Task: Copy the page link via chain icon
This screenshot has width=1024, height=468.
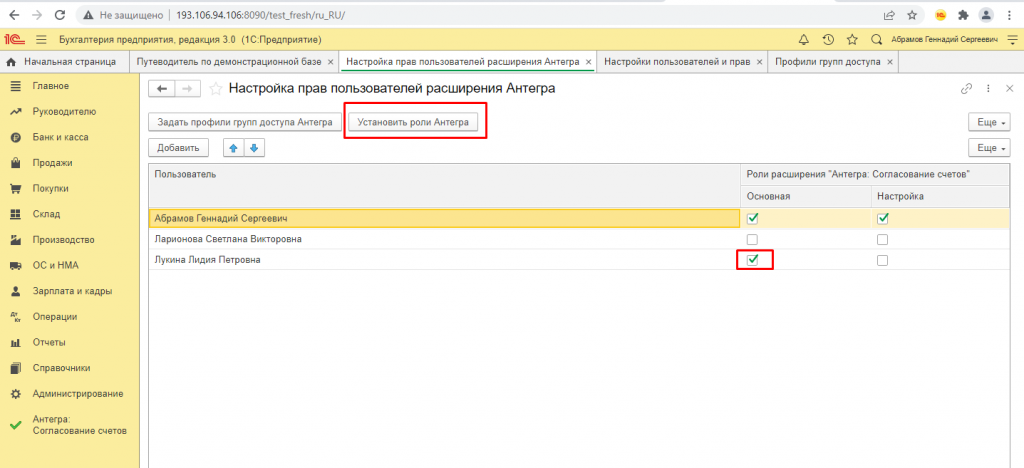Action: [966, 89]
